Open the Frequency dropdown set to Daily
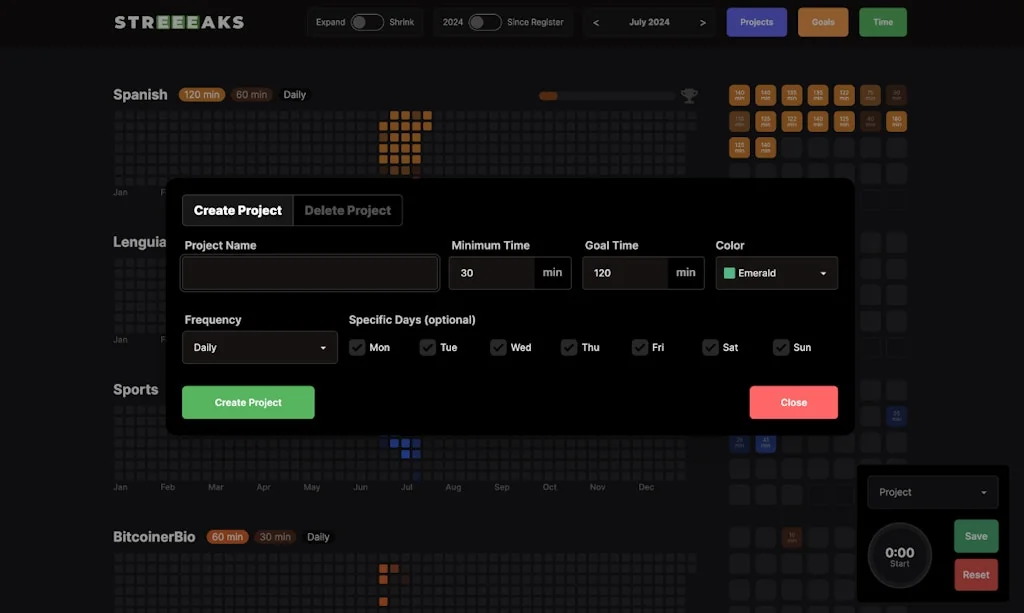The height and width of the screenshot is (613, 1024). point(259,347)
